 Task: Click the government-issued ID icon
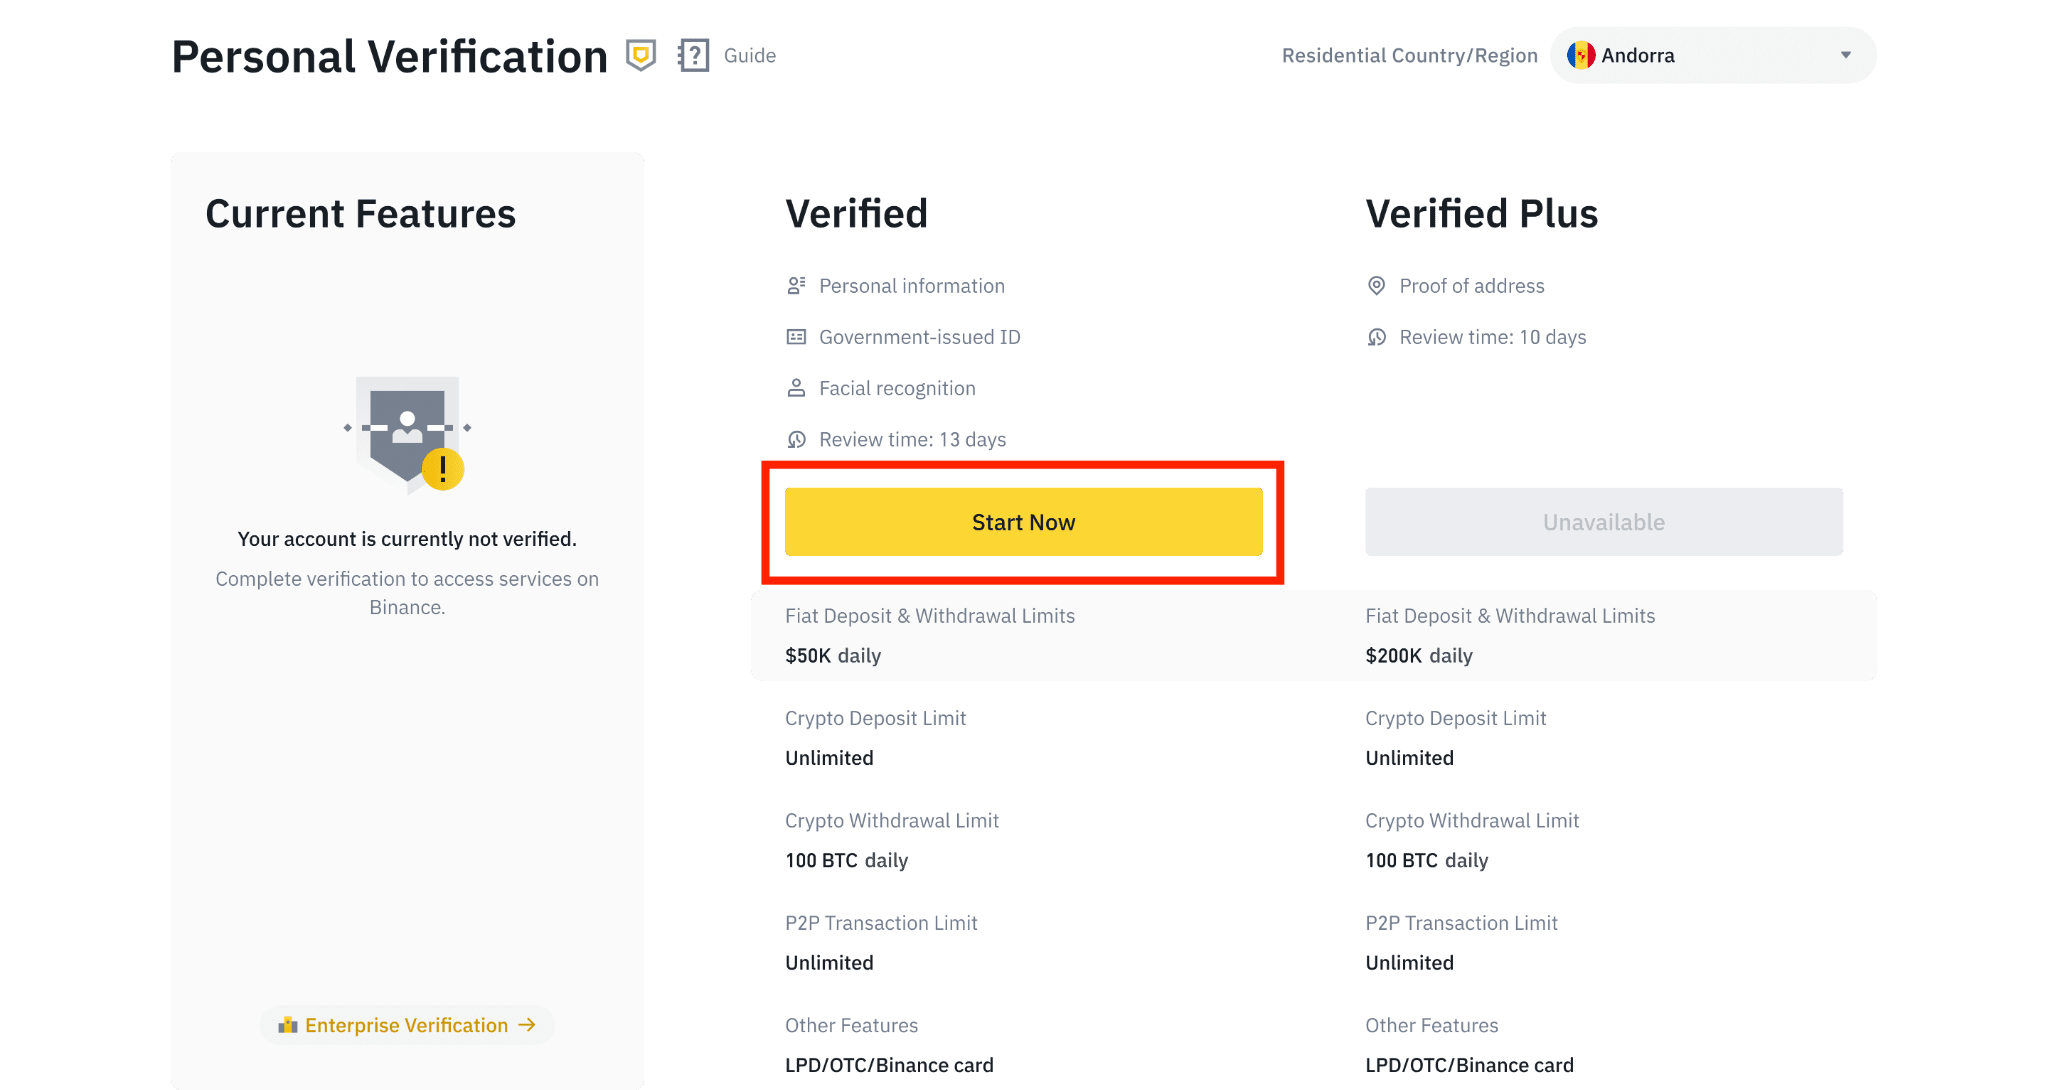(796, 336)
